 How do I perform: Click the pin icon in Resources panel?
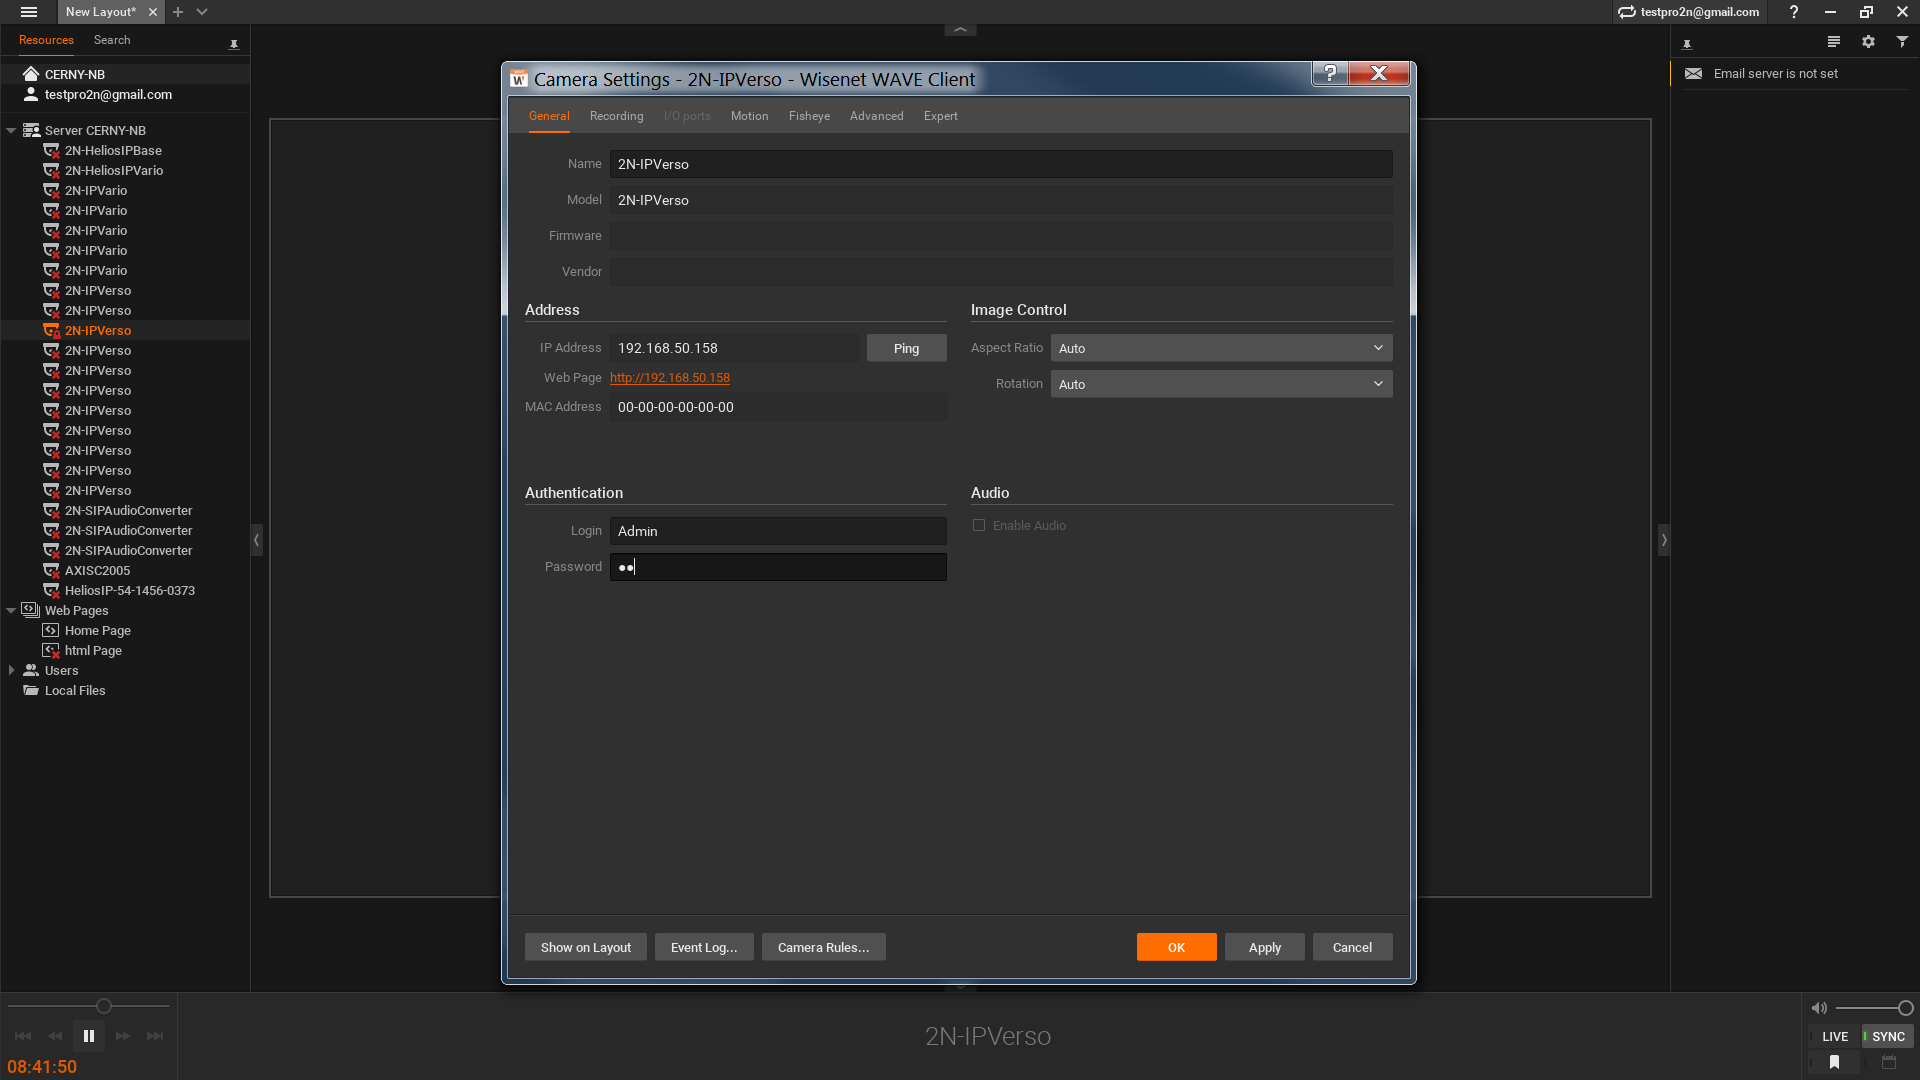coord(234,44)
